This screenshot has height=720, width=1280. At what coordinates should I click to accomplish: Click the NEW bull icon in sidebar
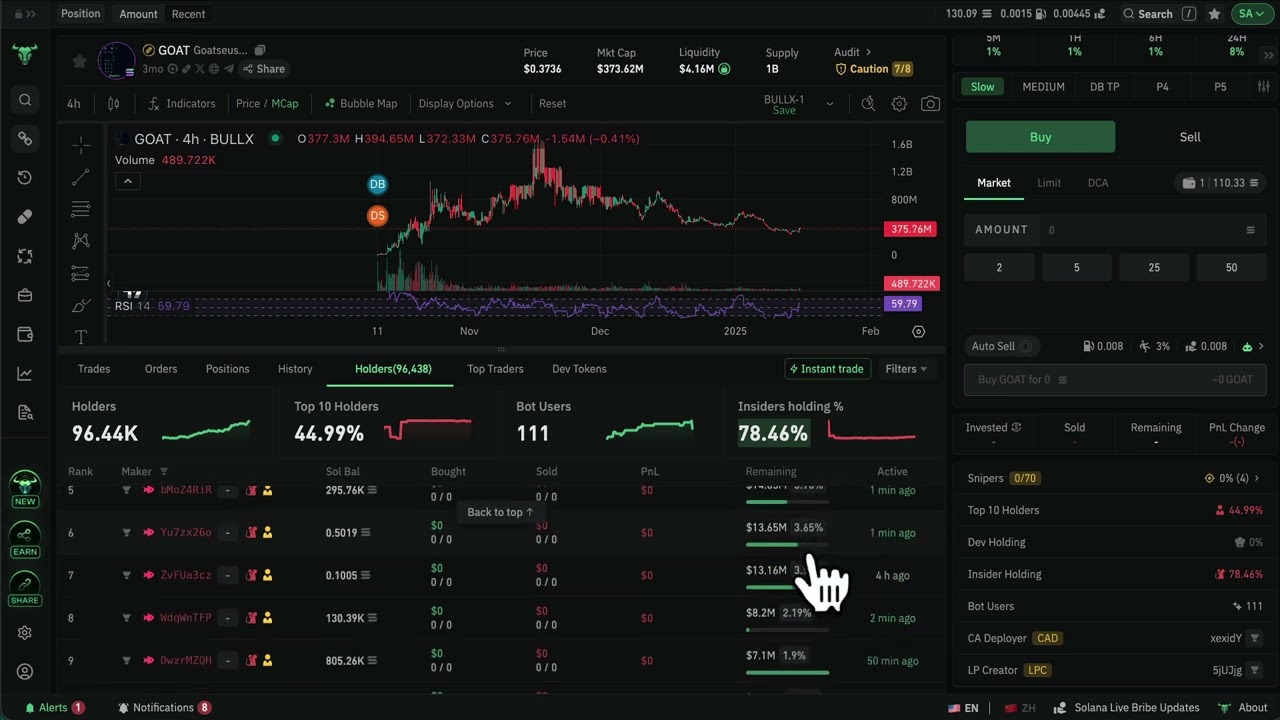pos(25,489)
